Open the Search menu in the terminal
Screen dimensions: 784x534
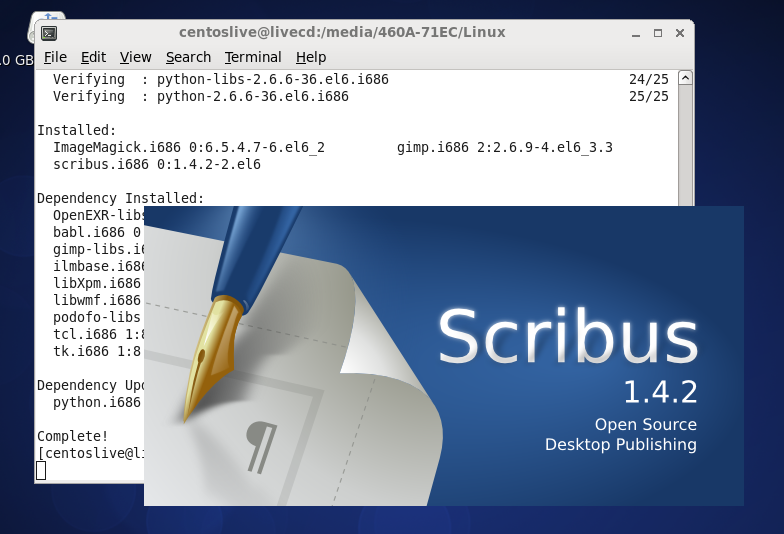pos(188,58)
